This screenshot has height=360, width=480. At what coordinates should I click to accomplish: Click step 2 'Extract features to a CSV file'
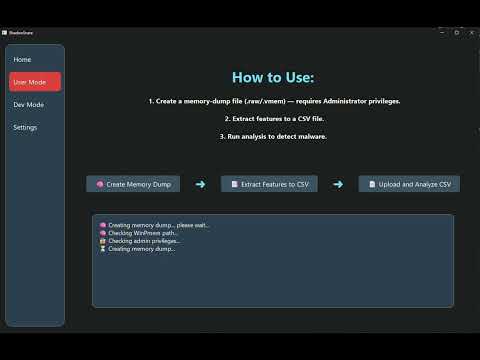point(274,119)
